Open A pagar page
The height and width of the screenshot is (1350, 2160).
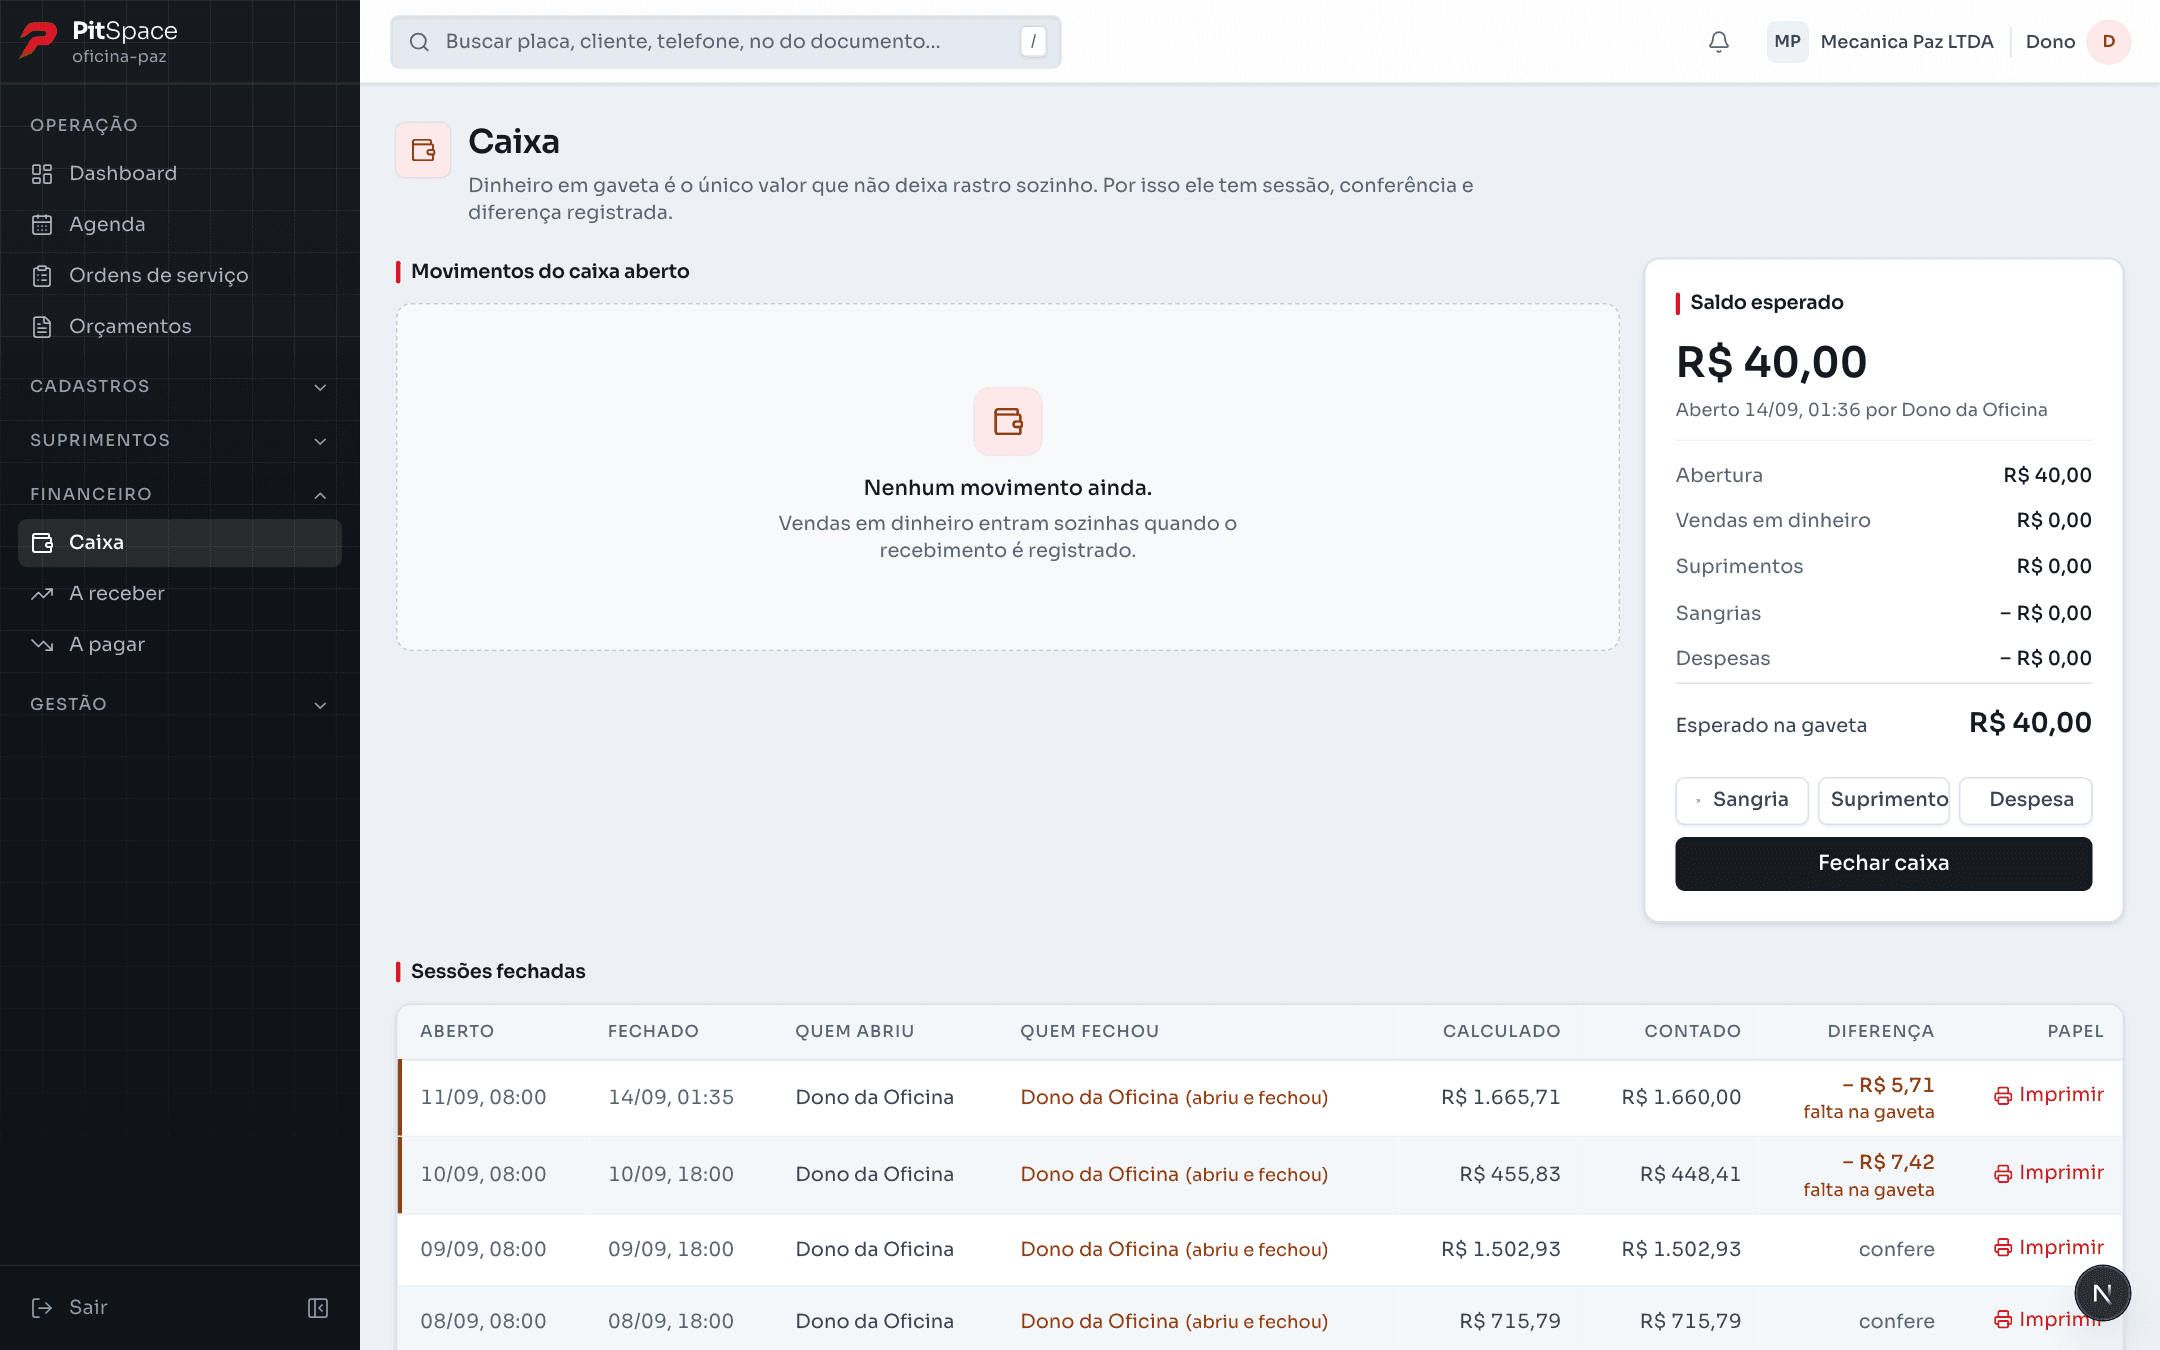point(180,645)
